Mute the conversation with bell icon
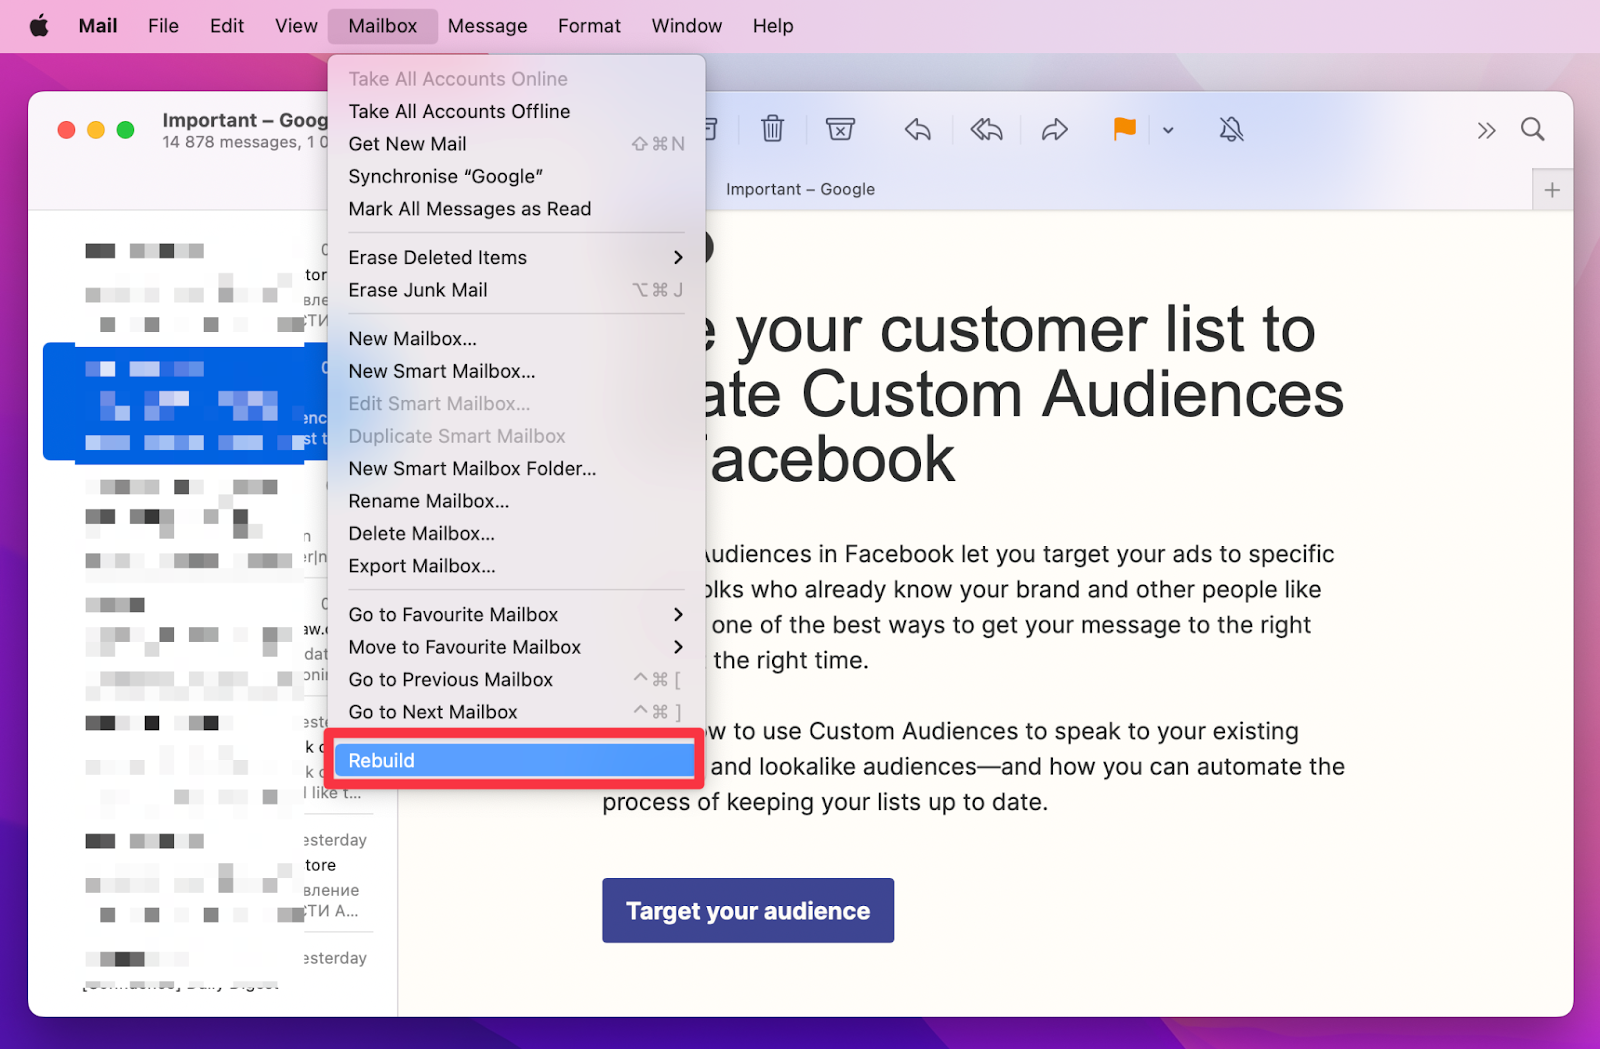The height and width of the screenshot is (1049, 1600). (x=1232, y=129)
